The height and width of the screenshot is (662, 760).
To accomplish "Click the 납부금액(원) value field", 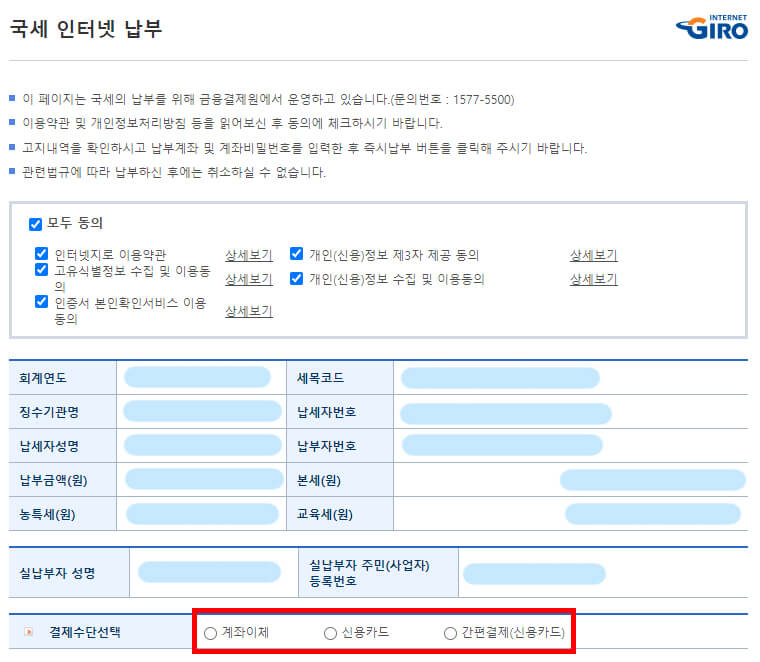I will click(204, 479).
